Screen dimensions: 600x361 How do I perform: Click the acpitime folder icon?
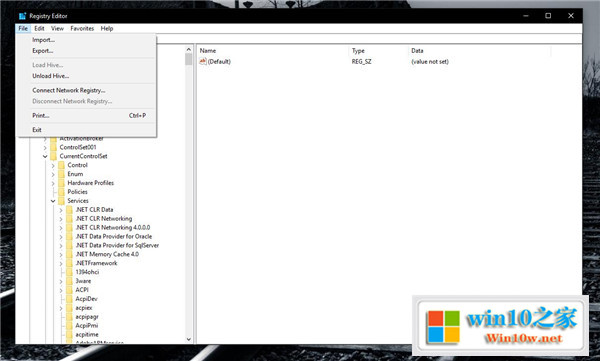[69, 335]
